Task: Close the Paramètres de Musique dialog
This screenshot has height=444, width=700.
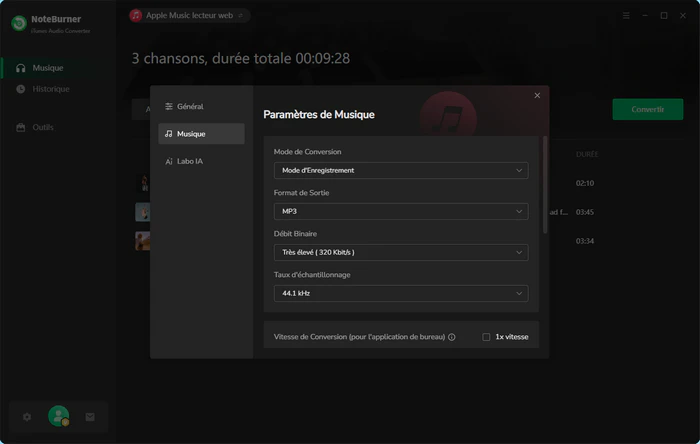Action: [537, 95]
